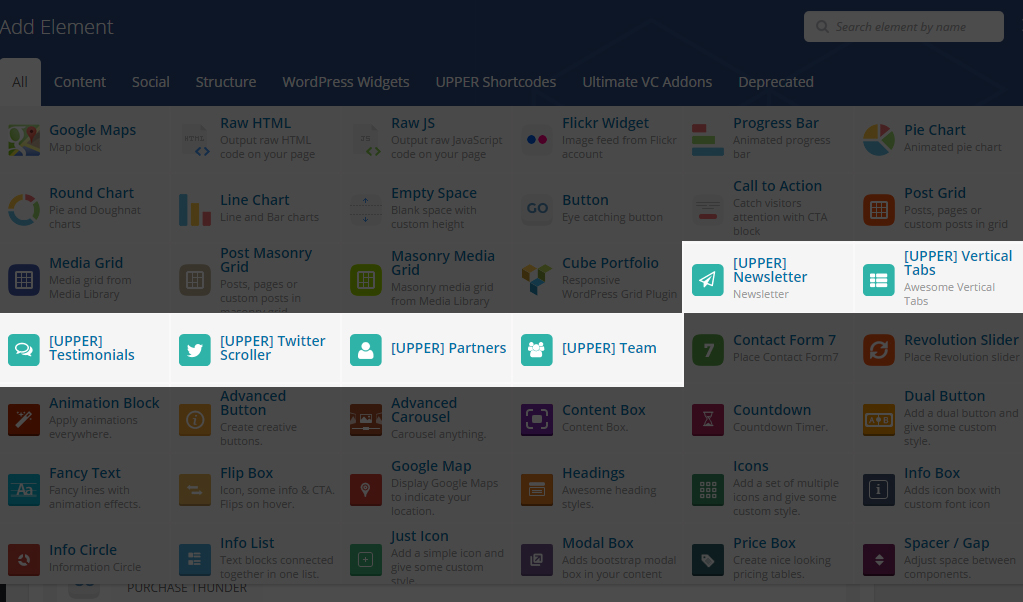The image size is (1023, 602).
Task: Click the [UPPER] Partners person icon
Action: pos(366,349)
